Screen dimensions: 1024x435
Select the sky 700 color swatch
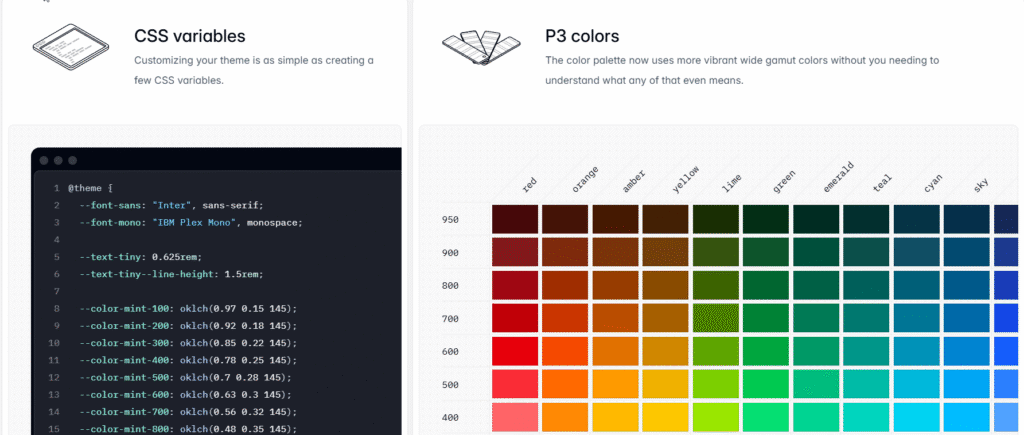tap(966, 319)
